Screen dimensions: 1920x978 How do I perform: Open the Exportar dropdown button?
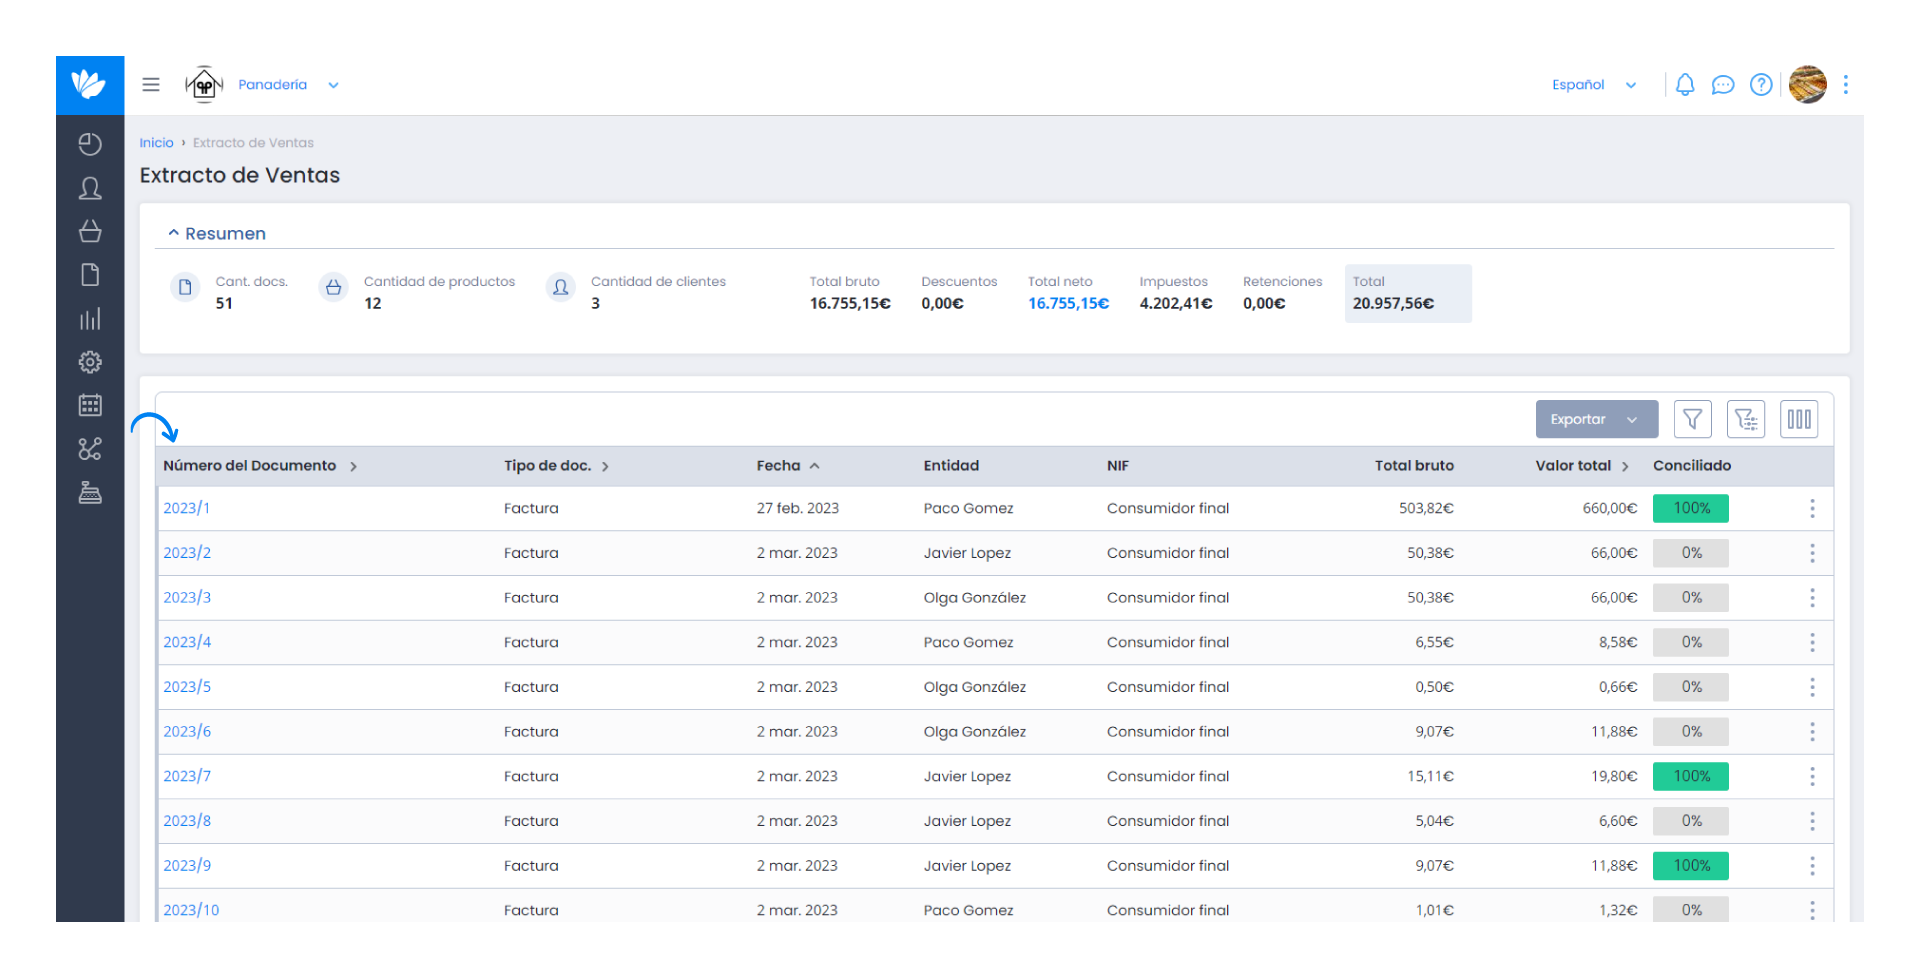(x=1597, y=419)
